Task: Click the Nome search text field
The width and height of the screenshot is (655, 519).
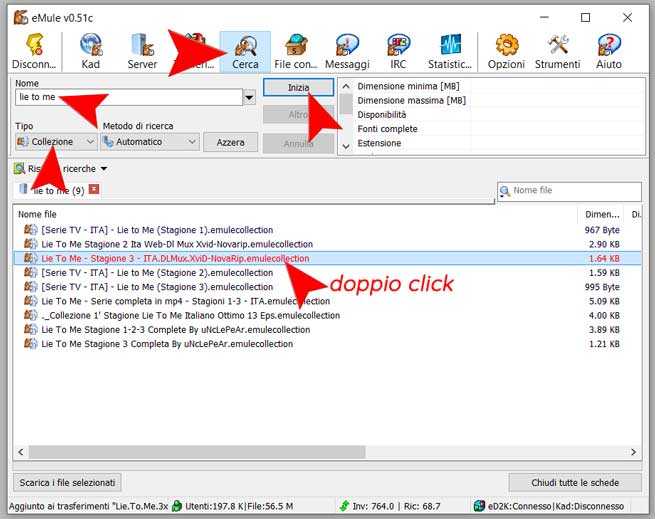Action: pos(129,97)
